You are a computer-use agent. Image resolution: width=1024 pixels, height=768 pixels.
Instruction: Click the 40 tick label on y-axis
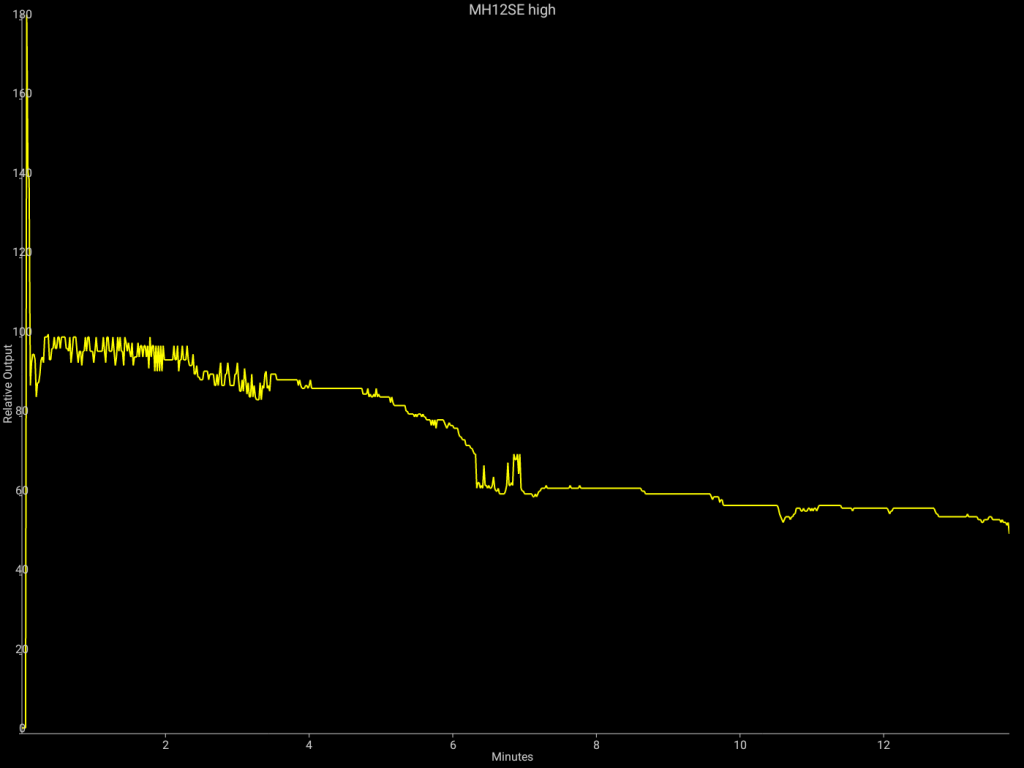pos(24,570)
